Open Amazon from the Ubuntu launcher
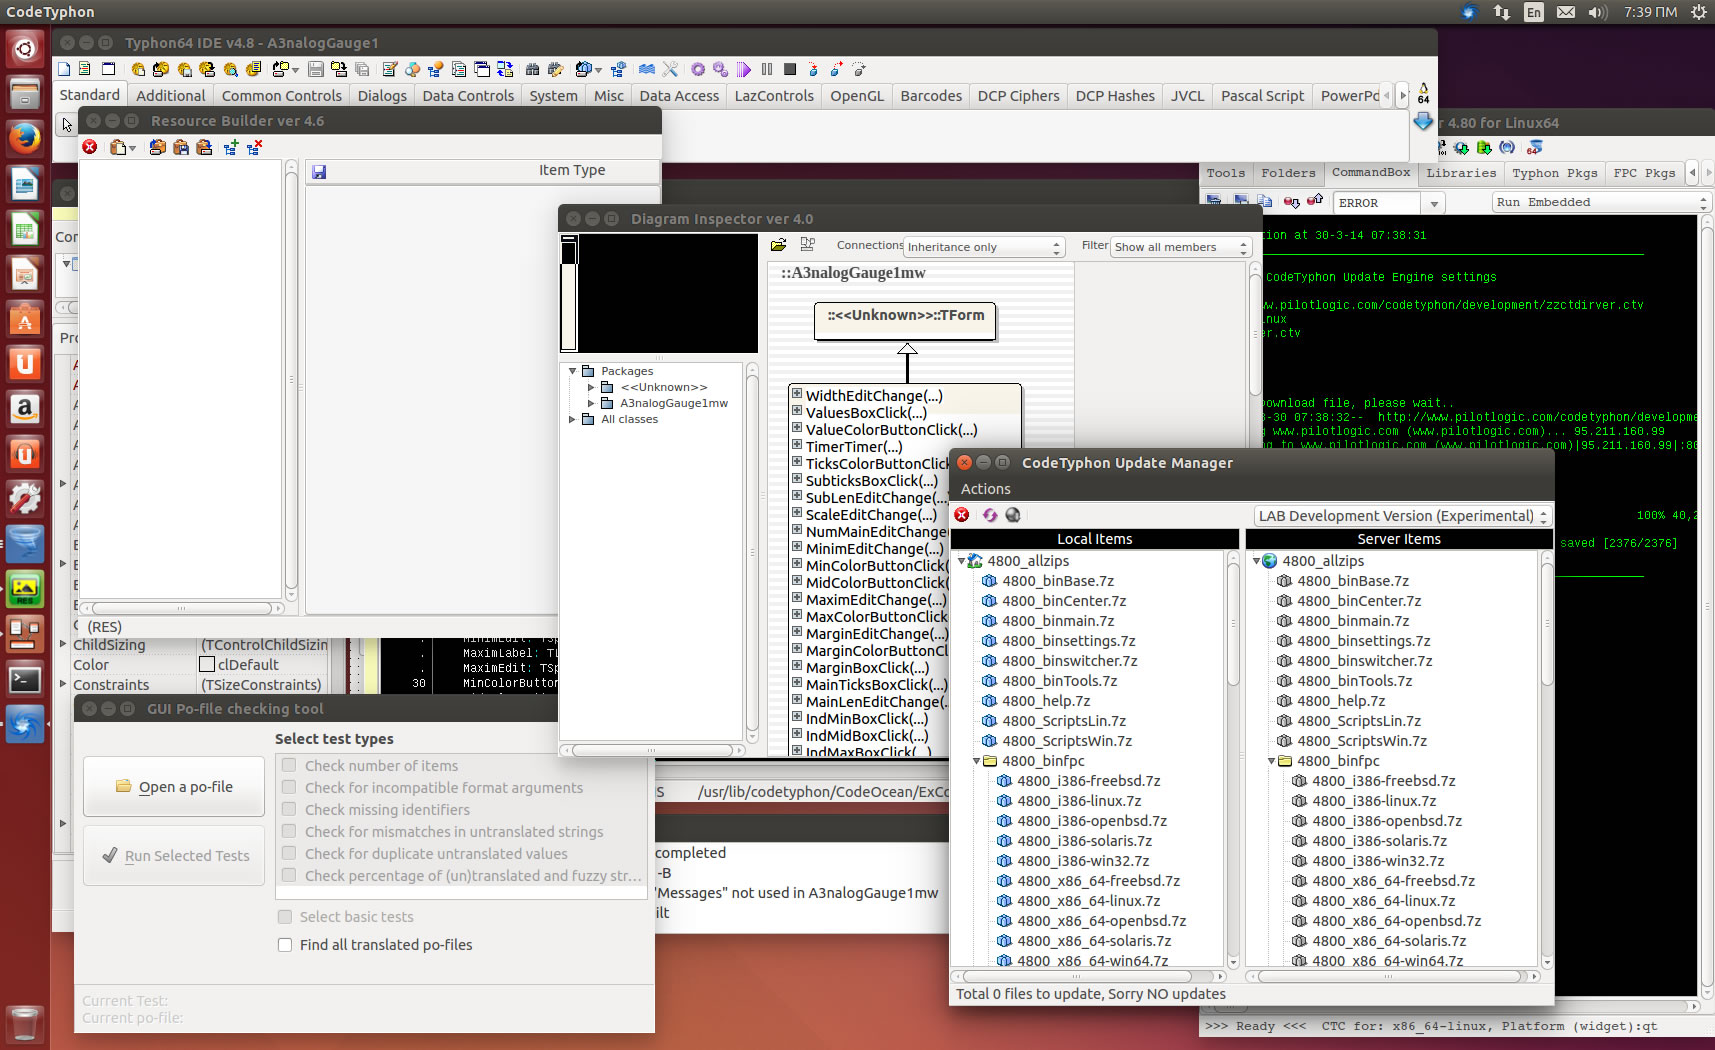 pos(25,408)
